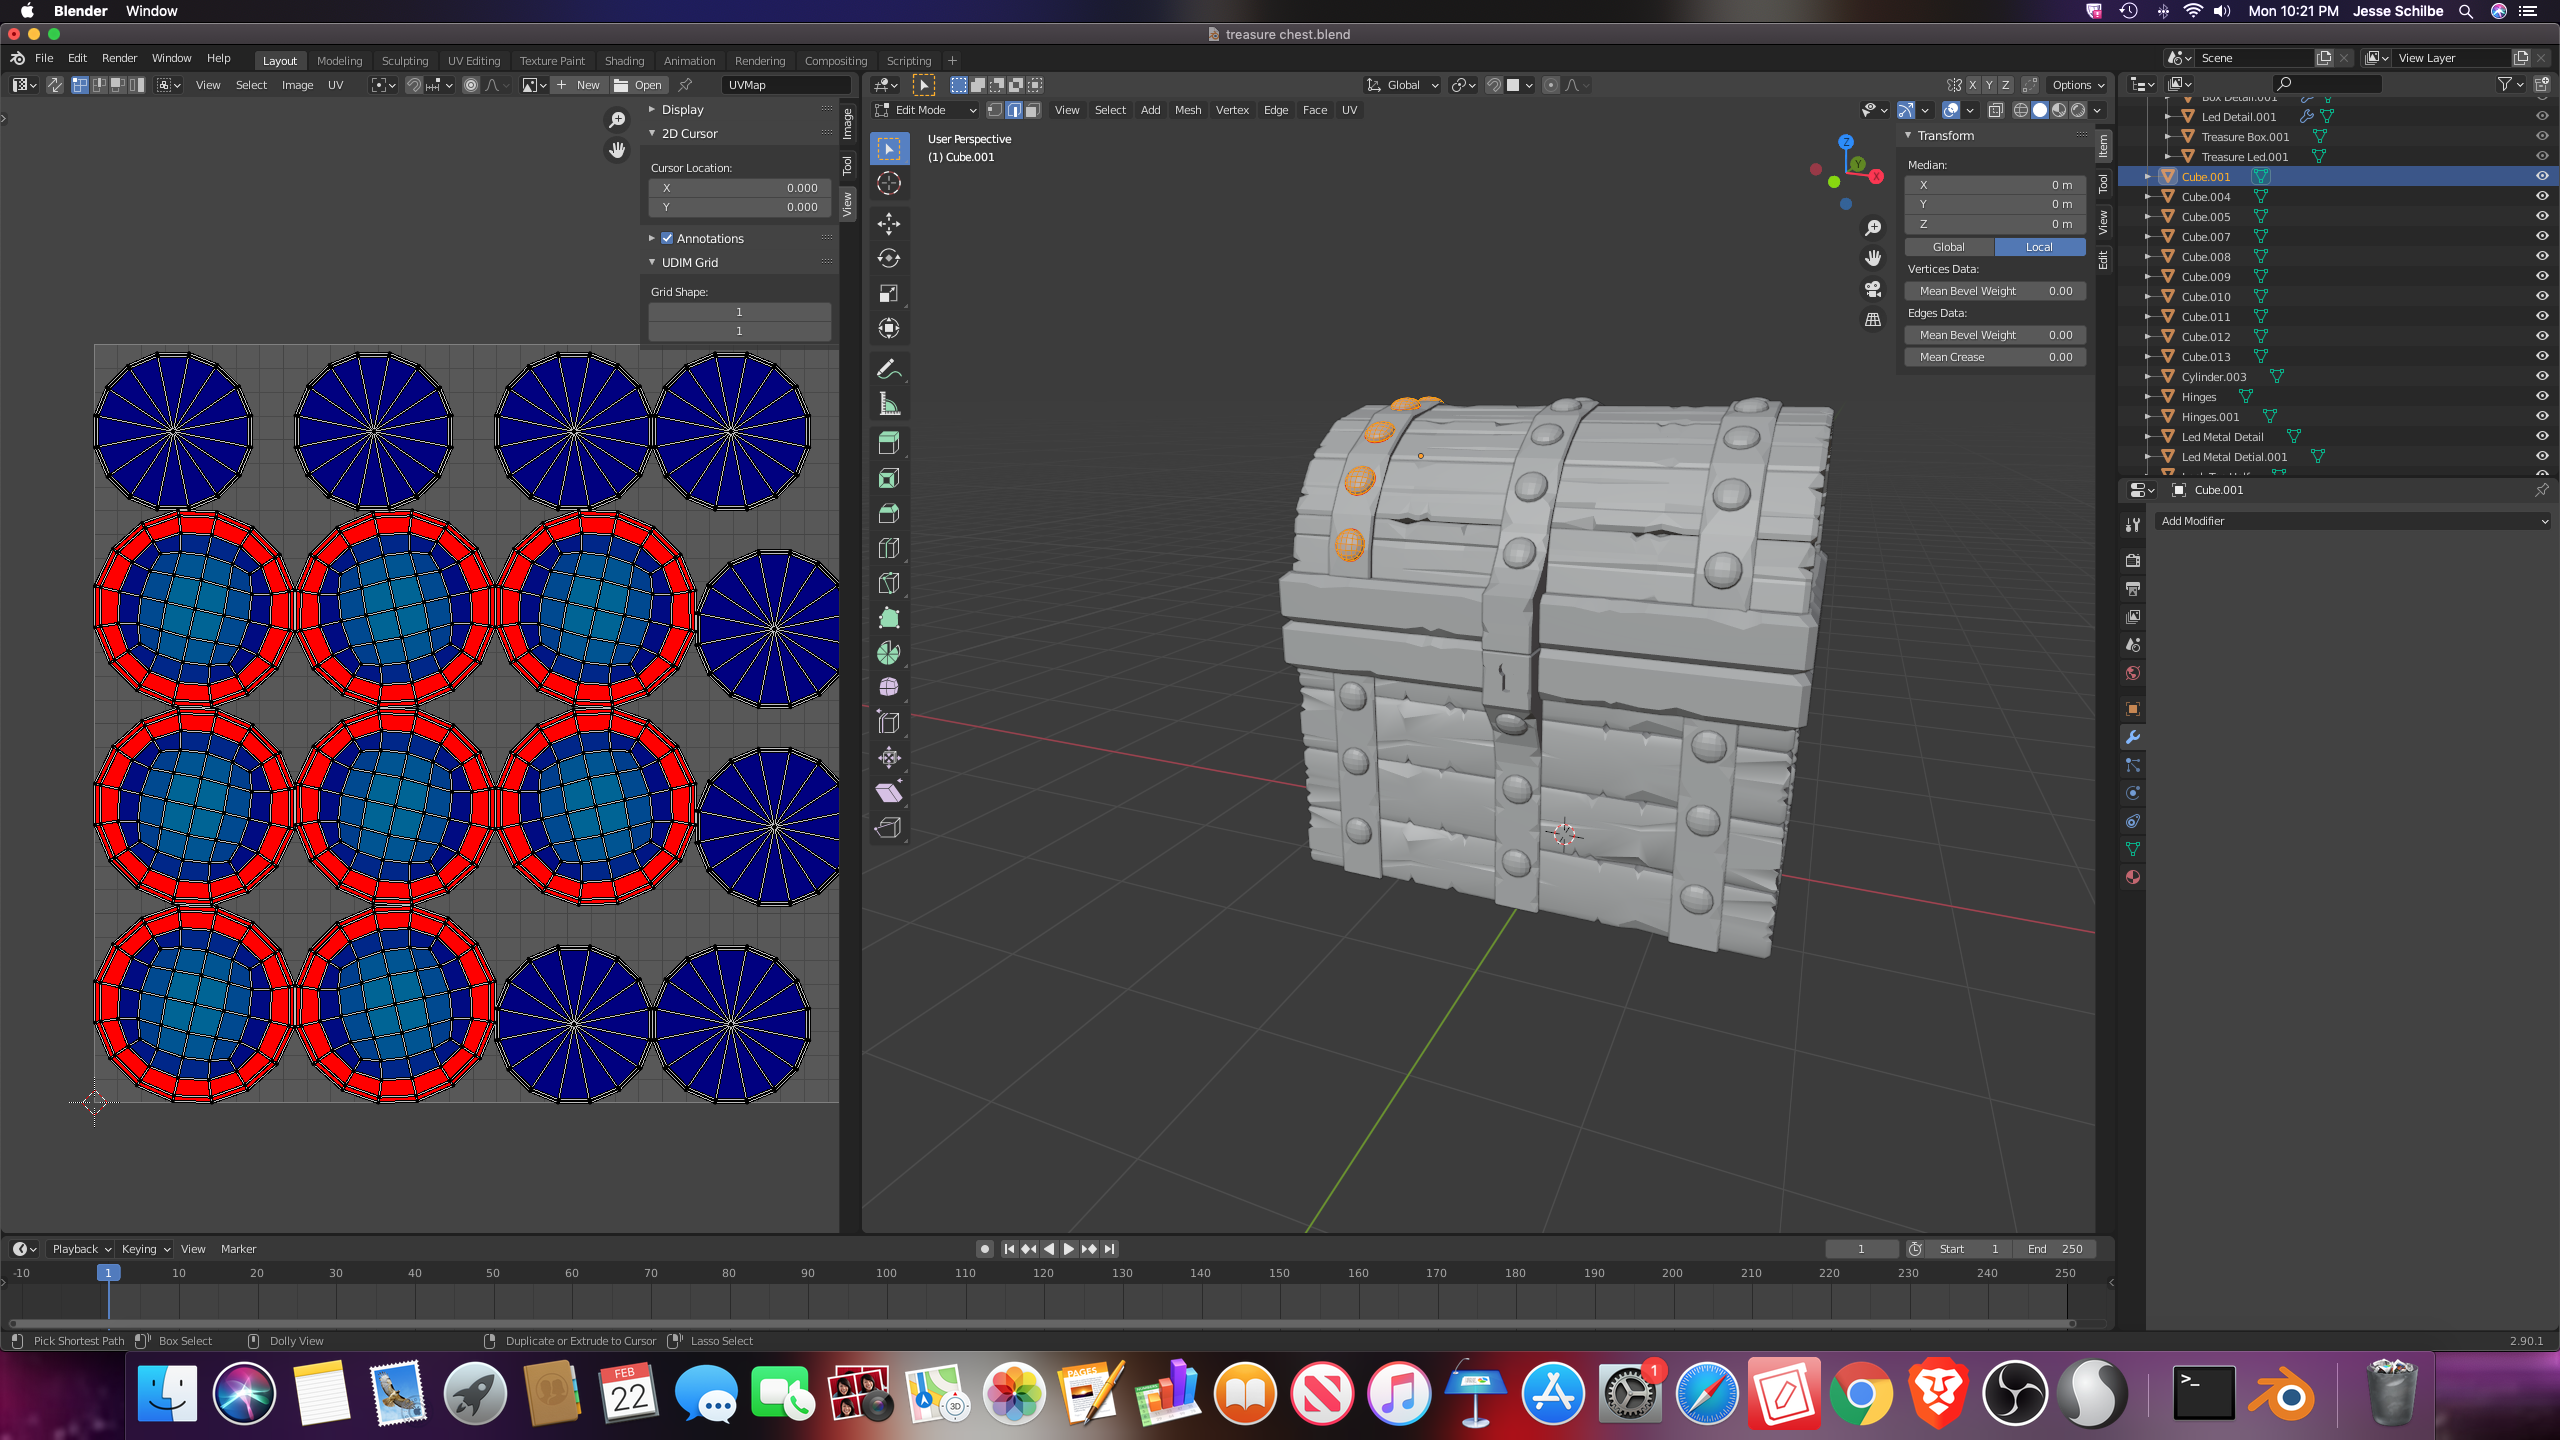Hide Cube.004 using its eye icon

click(x=2541, y=196)
